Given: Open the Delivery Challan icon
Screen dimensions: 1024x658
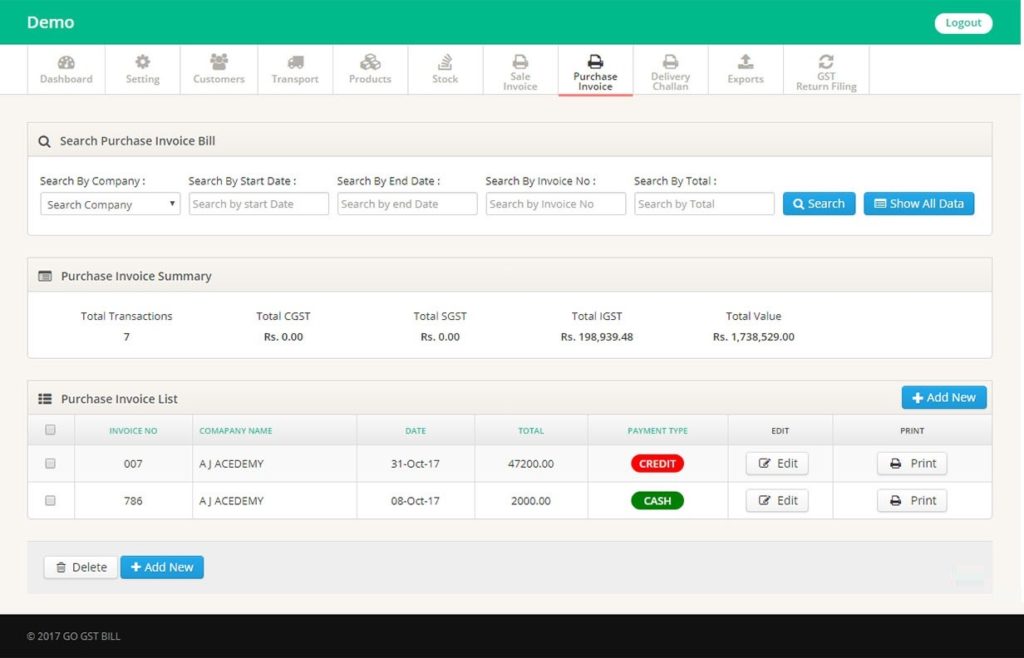Looking at the screenshot, I should pyautogui.click(x=670, y=62).
